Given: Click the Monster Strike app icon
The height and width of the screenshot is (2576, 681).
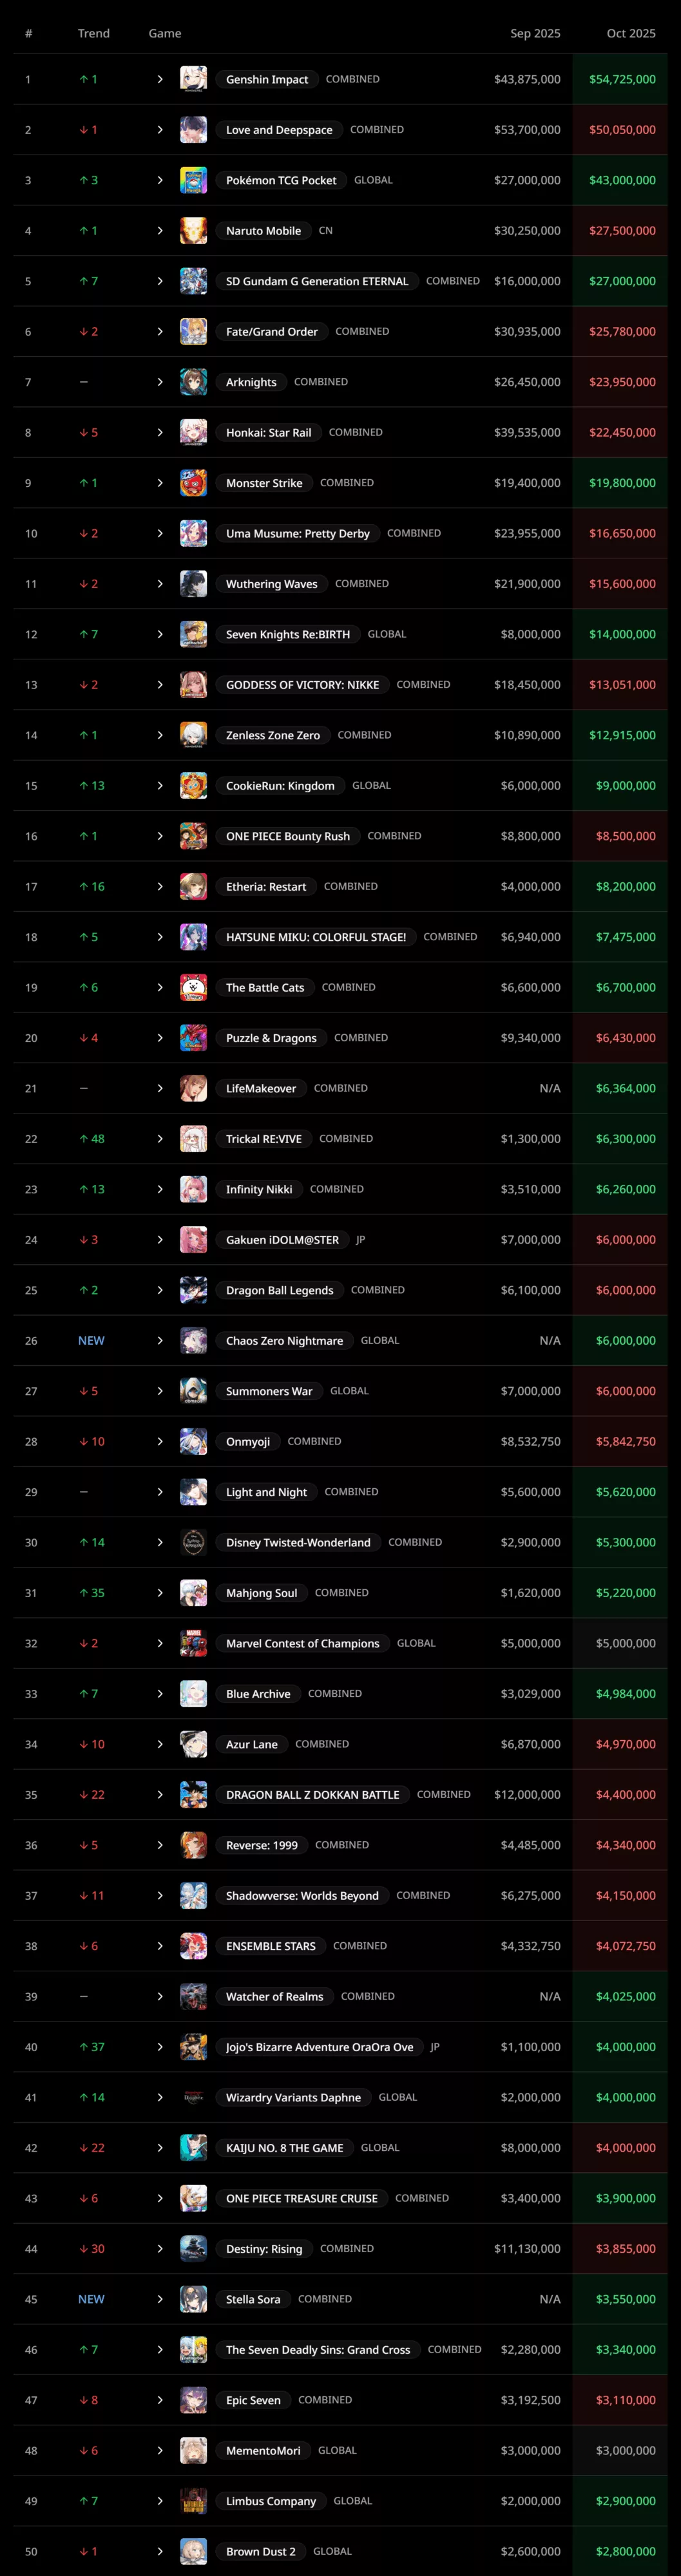Looking at the screenshot, I should [x=193, y=483].
